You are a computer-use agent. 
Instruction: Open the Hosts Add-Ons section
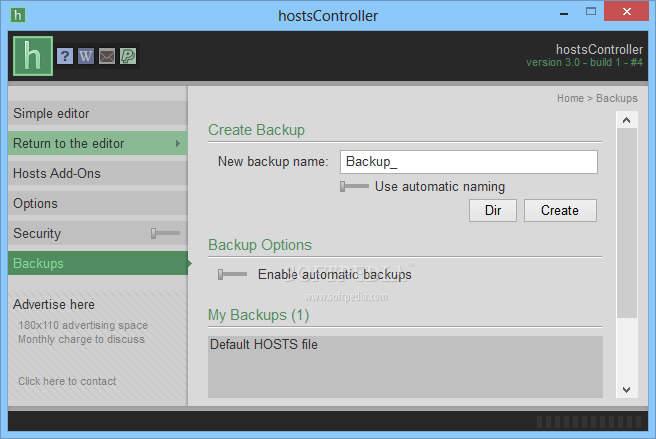97,173
